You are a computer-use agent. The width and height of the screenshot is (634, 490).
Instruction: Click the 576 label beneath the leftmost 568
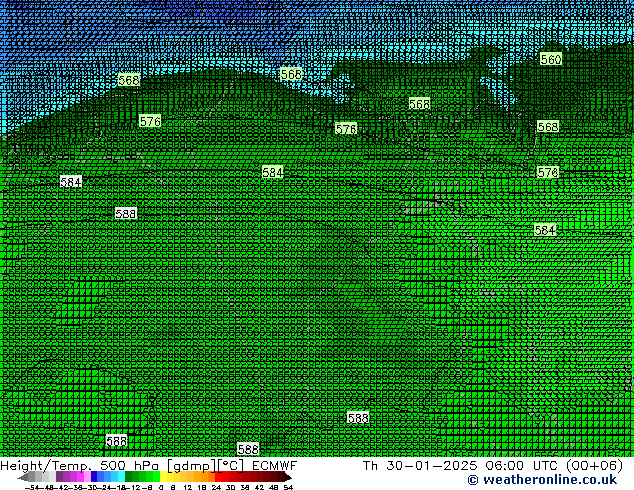[150, 121]
